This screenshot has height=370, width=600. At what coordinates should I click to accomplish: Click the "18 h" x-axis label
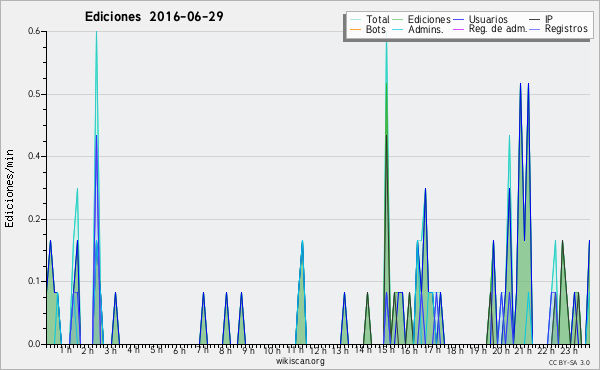pos(455,350)
